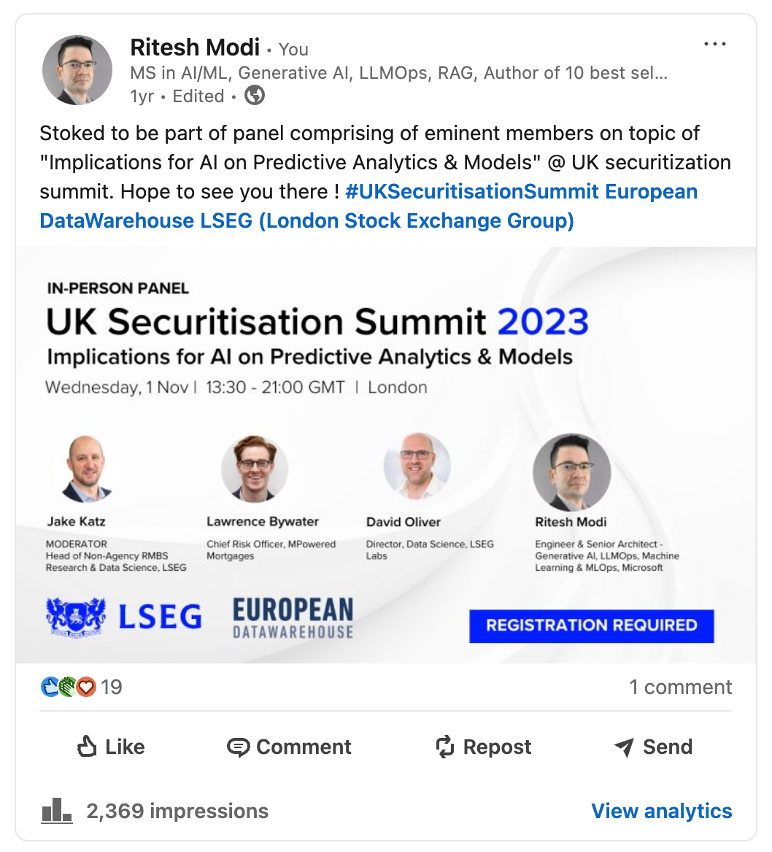
Task: Click David Oliver's panelist photo
Action: point(416,467)
